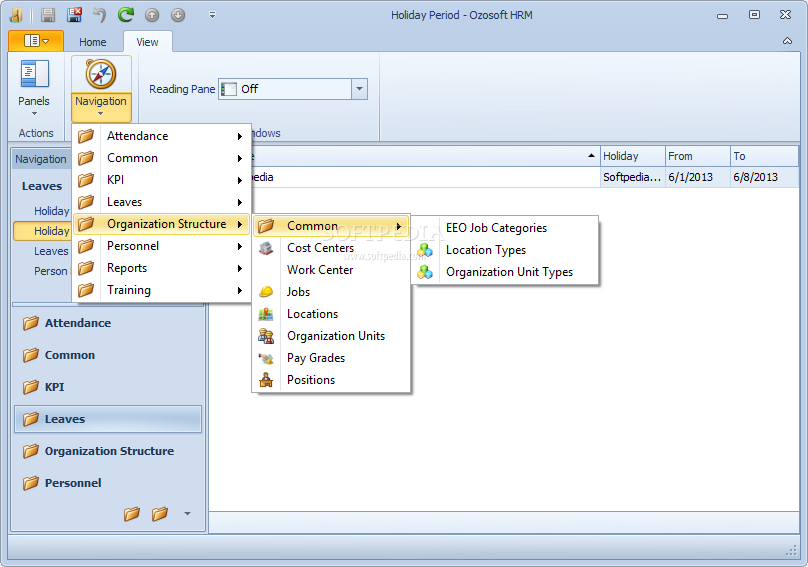The height and width of the screenshot is (567, 808).
Task: Open Common group in navigation pane
Action: tap(108, 355)
